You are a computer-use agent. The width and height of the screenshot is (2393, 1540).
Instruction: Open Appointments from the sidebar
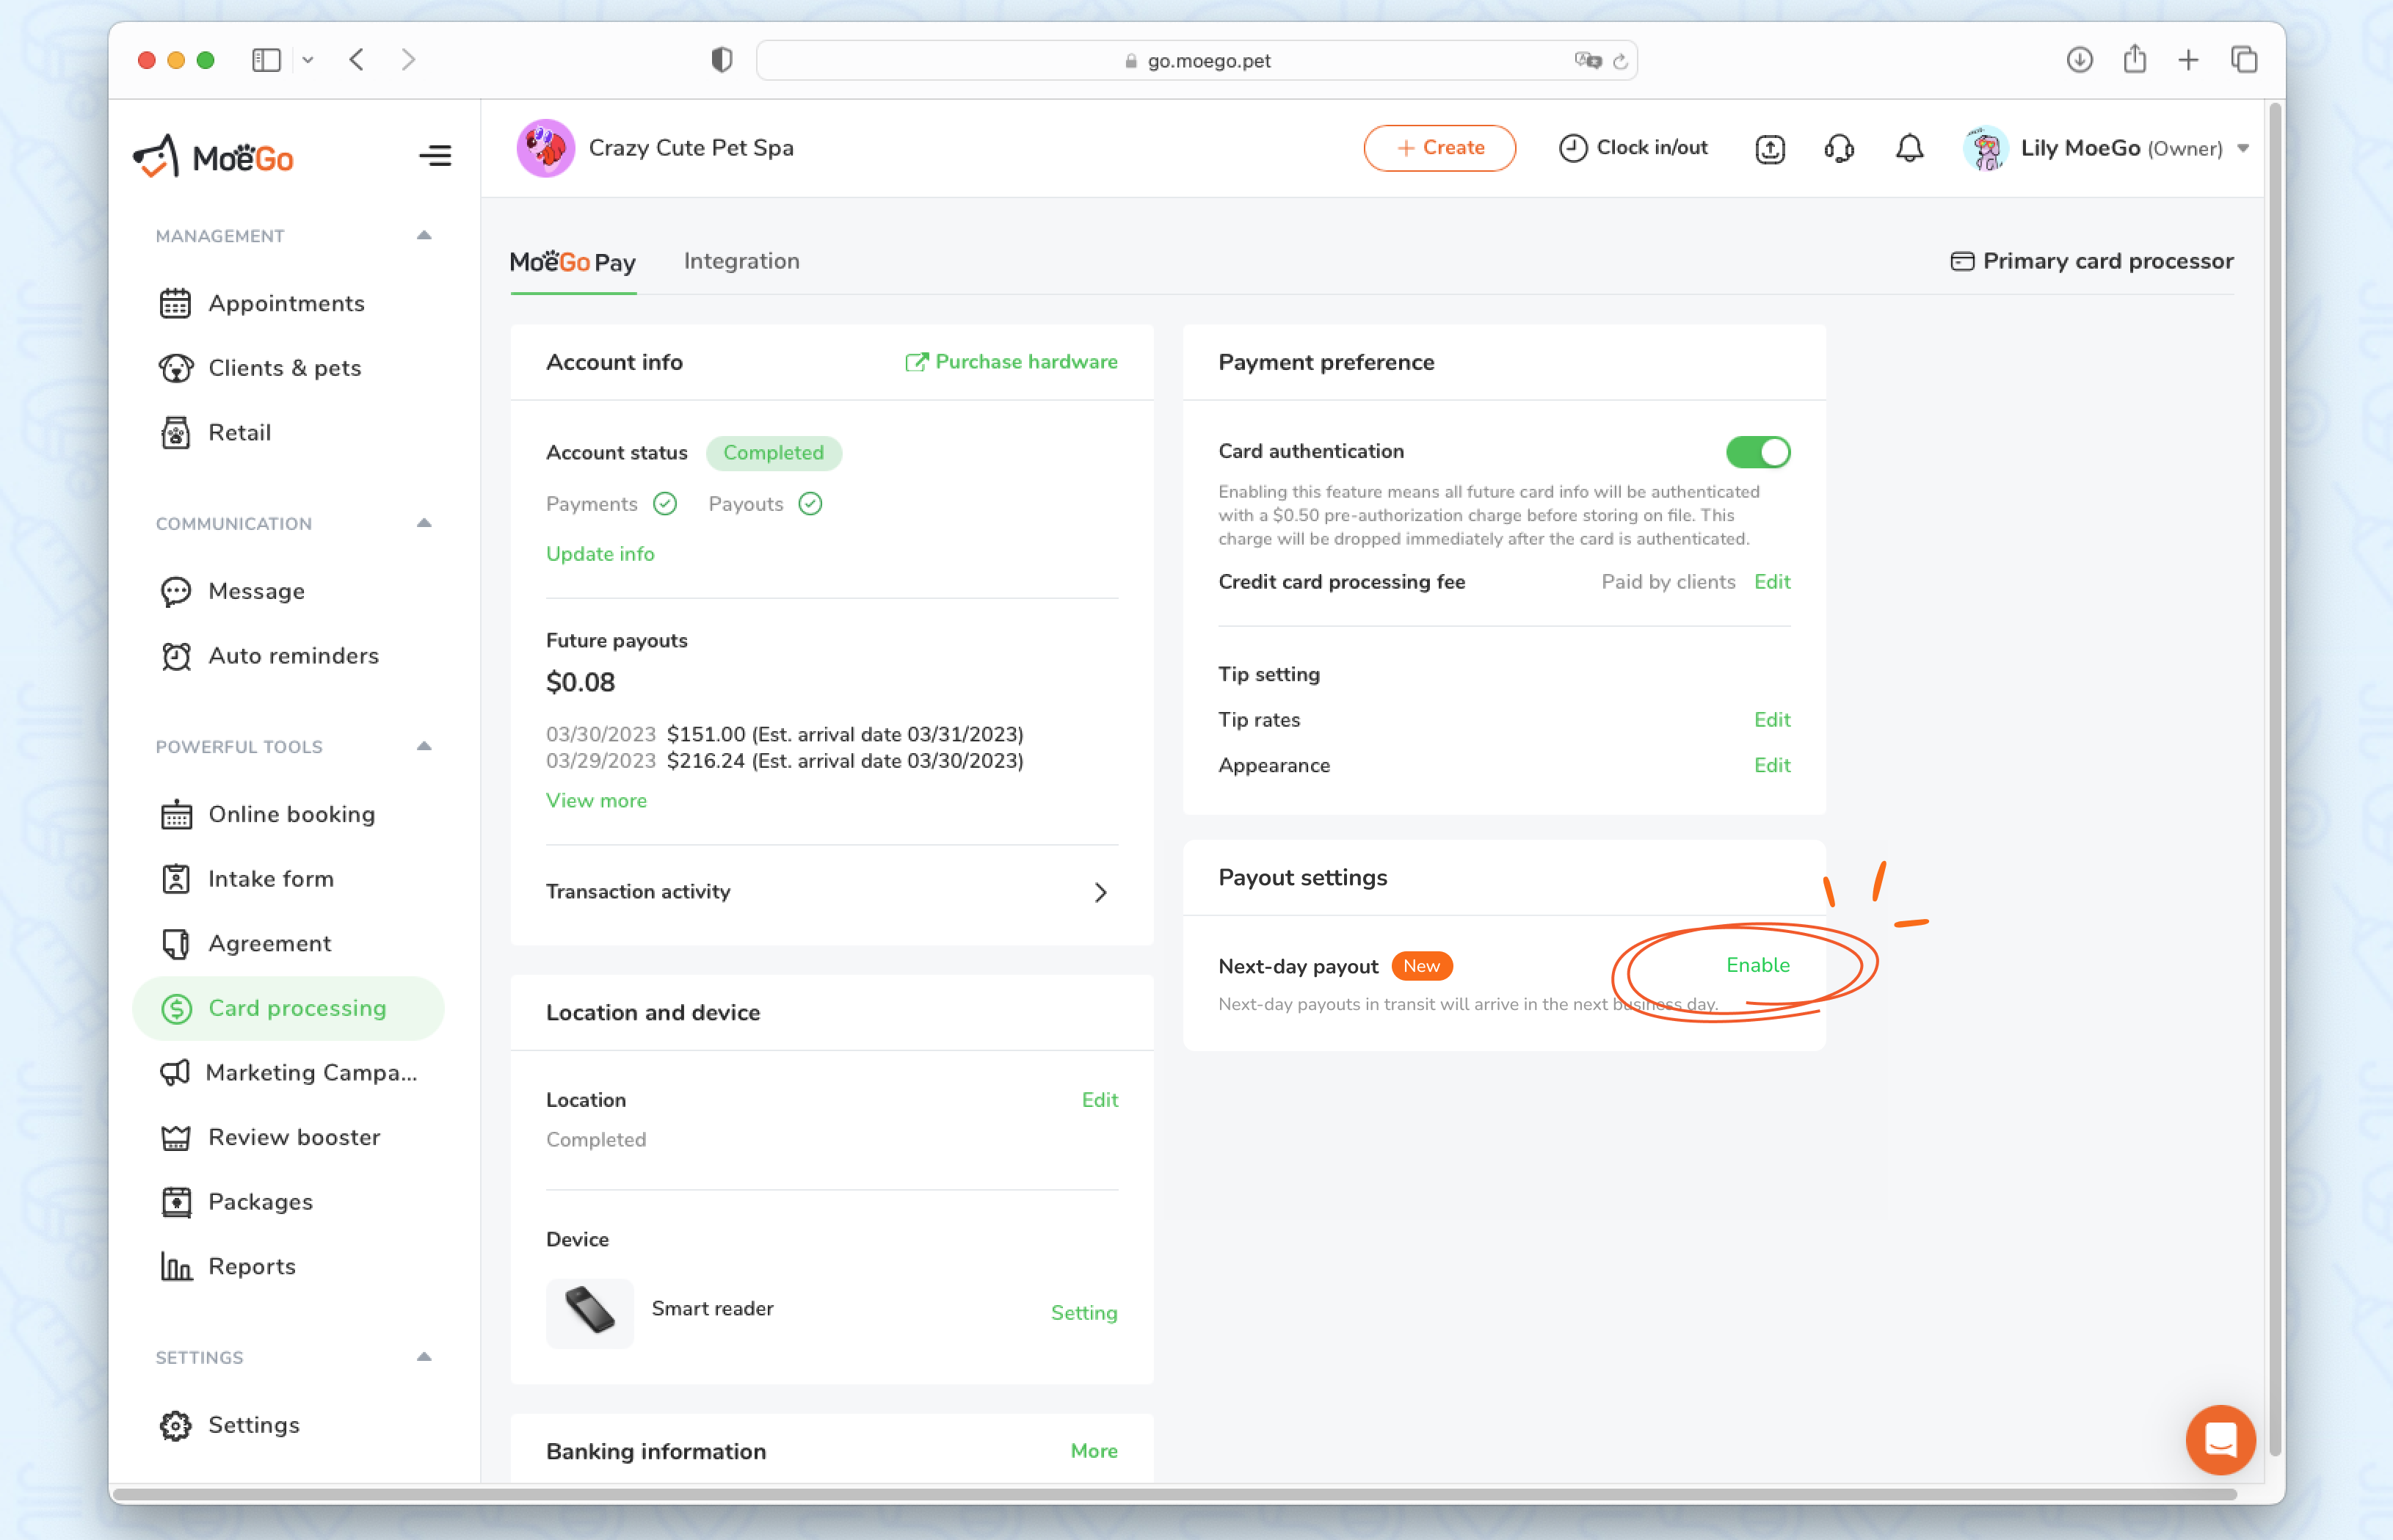click(x=286, y=303)
